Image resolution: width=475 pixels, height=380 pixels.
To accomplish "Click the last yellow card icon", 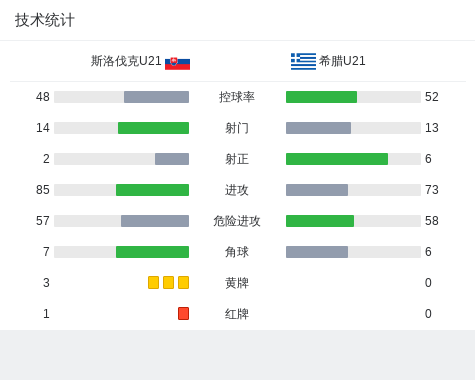I will 183,282.
